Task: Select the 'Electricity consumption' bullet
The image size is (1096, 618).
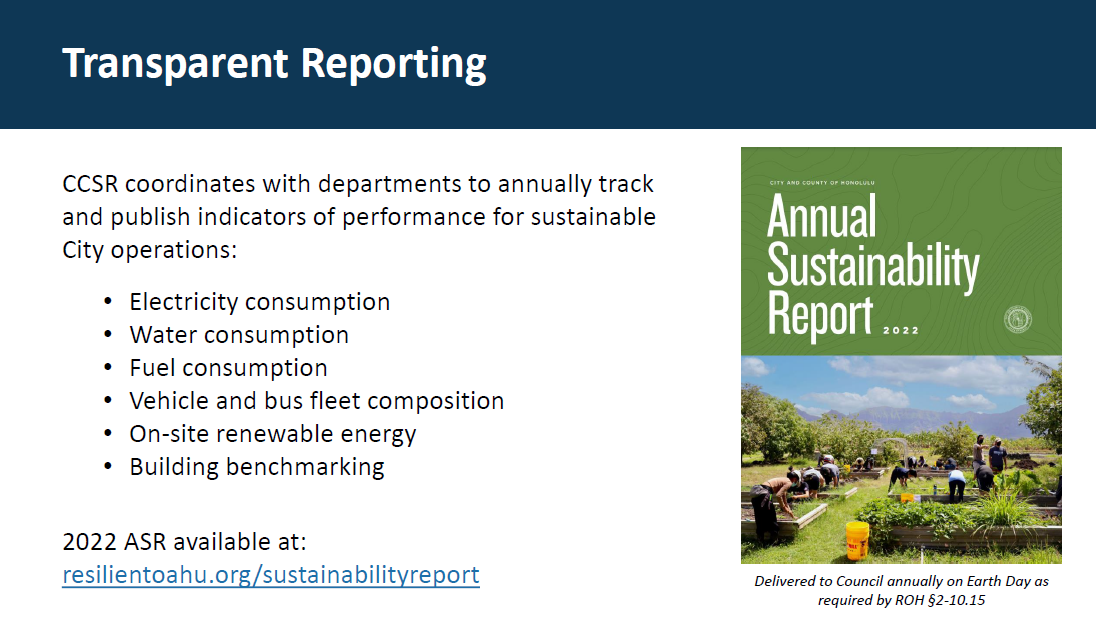Action: (x=259, y=302)
